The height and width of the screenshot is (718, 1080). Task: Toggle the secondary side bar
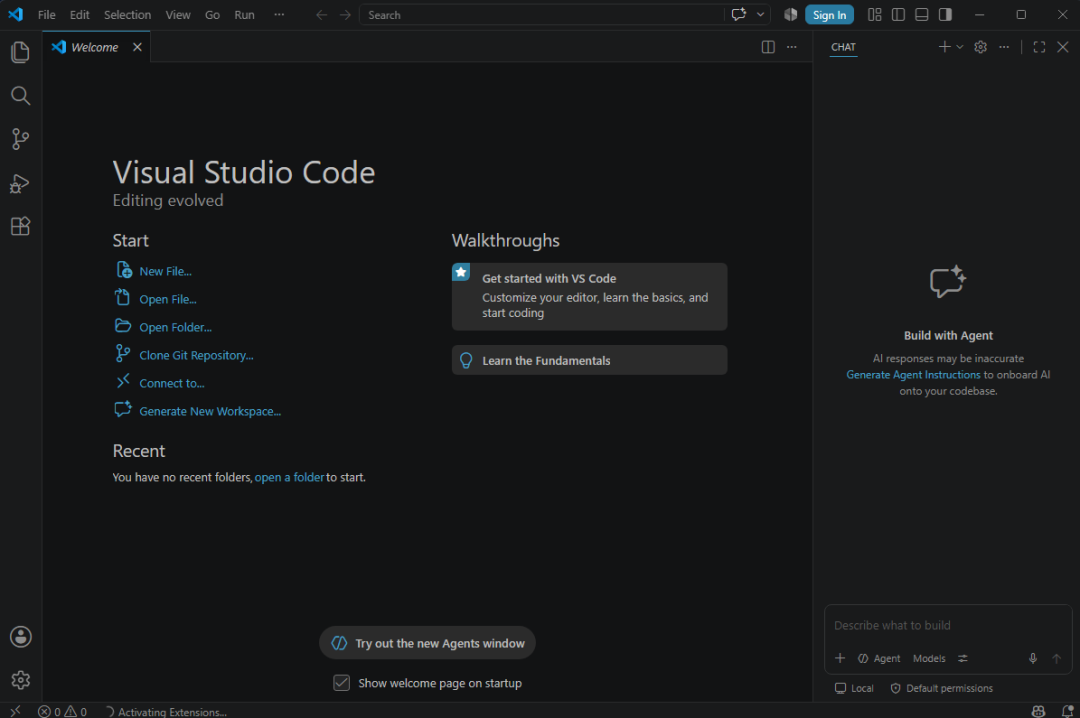coord(945,14)
